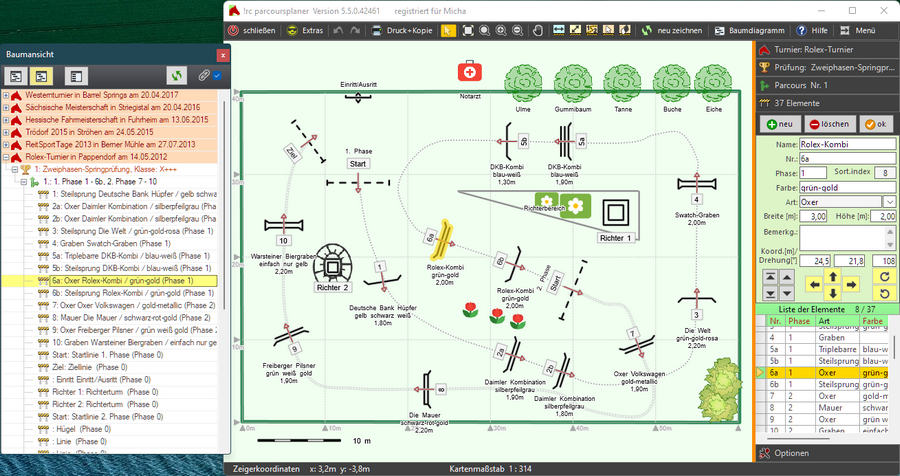The height and width of the screenshot is (476, 900).
Task: Click the yellow move-up arrow button
Action: point(833,277)
